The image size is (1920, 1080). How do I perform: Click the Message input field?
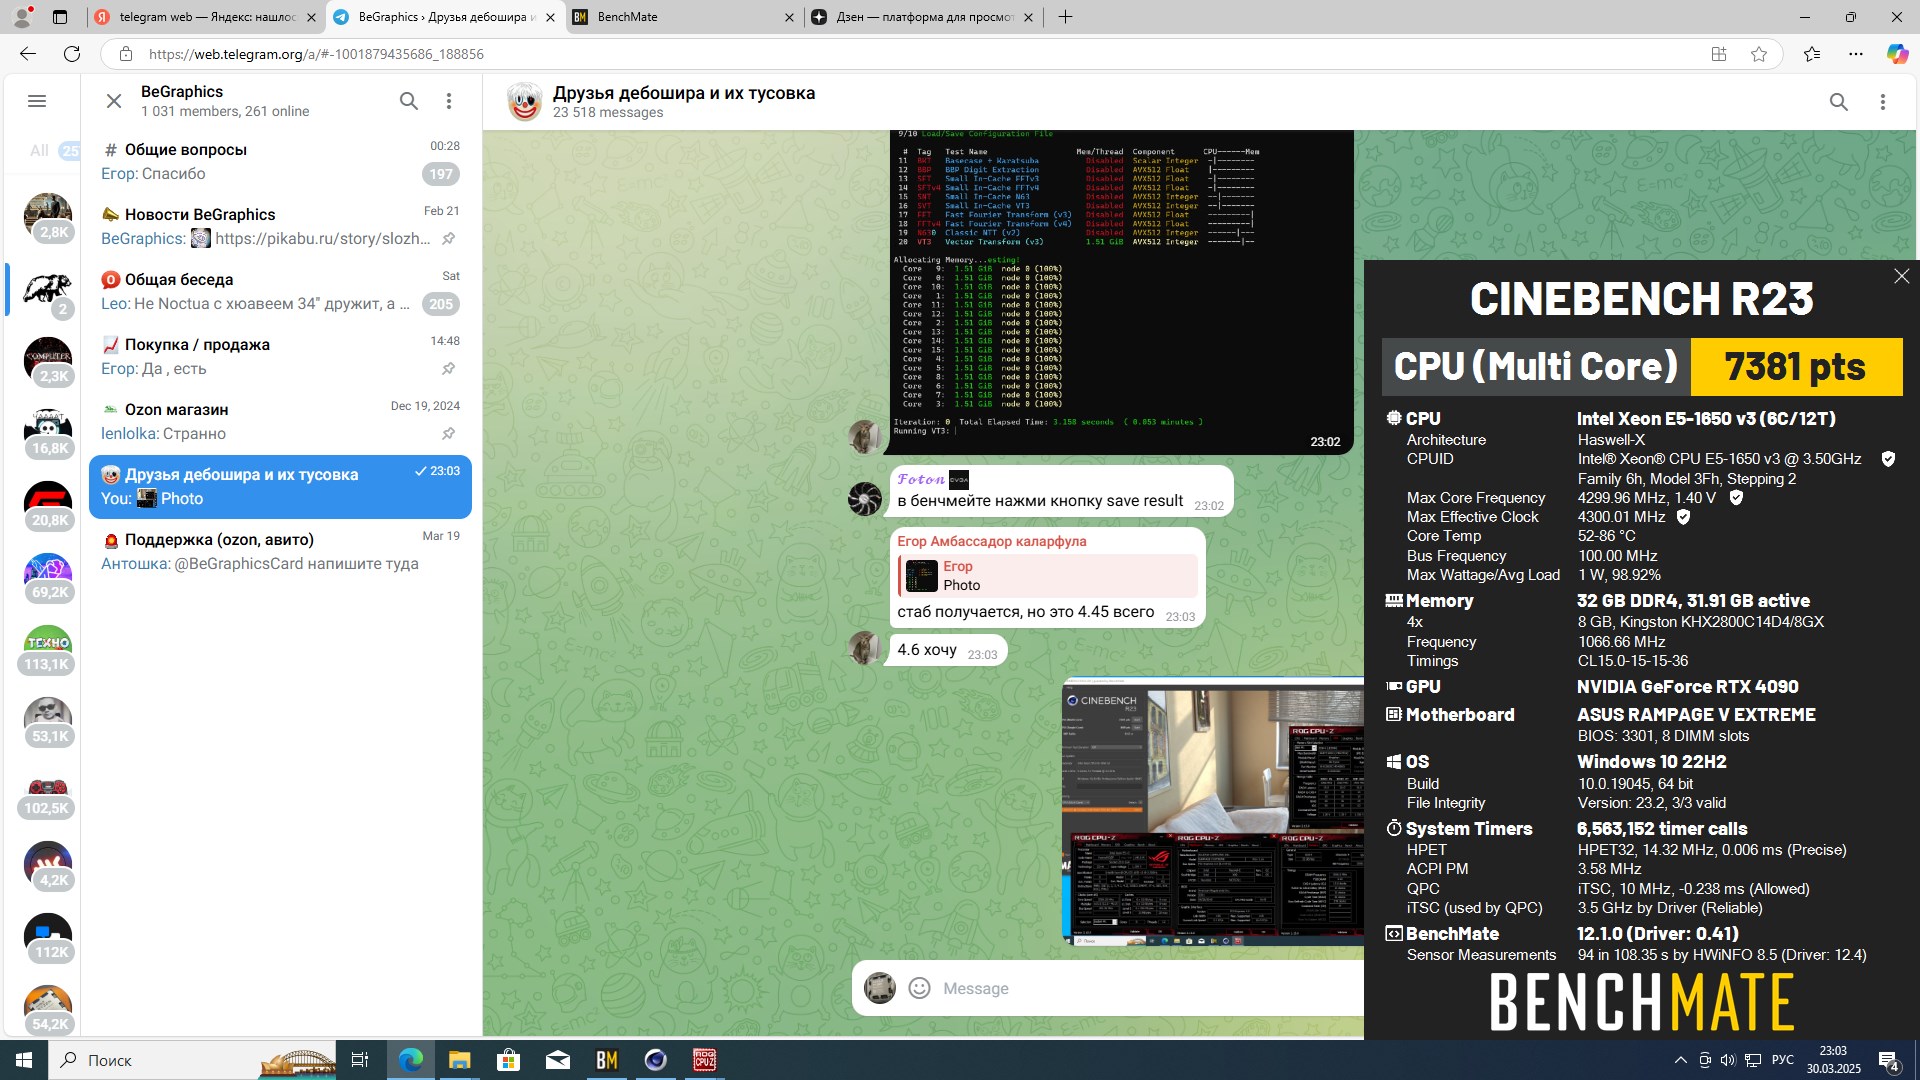click(1150, 988)
